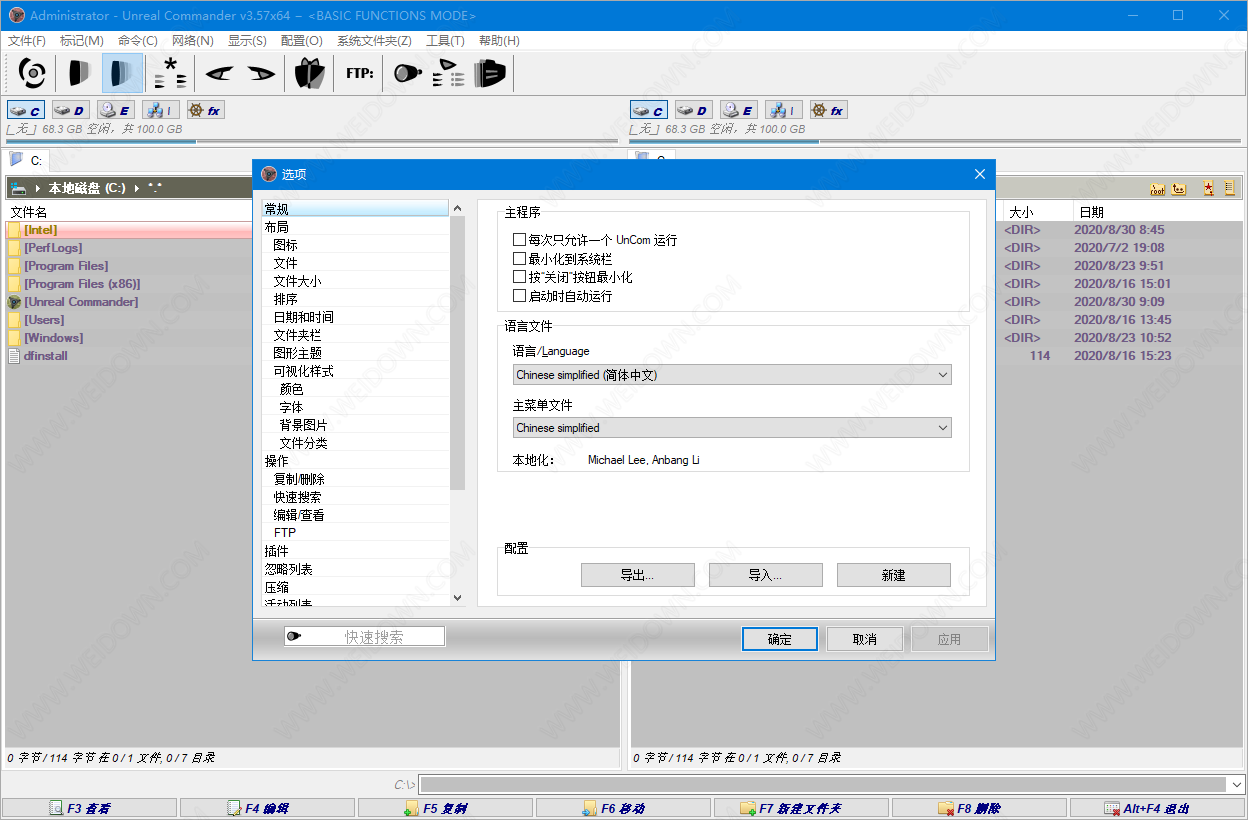Screen dimensions: 1248x820
Task: Click the search files toolbar icon
Action: pos(407,73)
